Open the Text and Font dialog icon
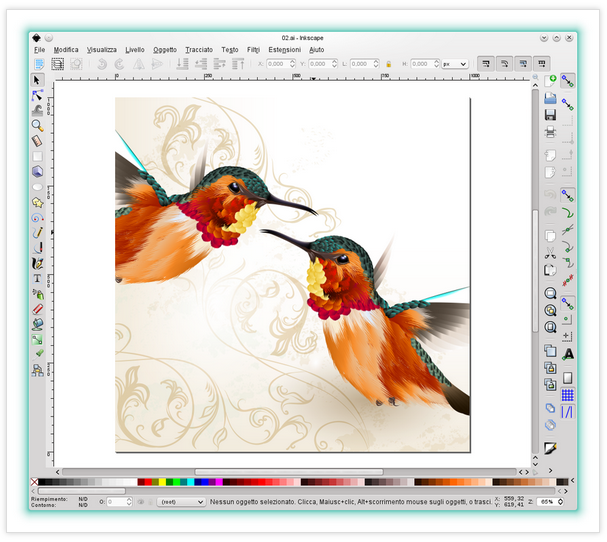Image resolution: width=607 pixels, height=542 pixels. (x=568, y=353)
